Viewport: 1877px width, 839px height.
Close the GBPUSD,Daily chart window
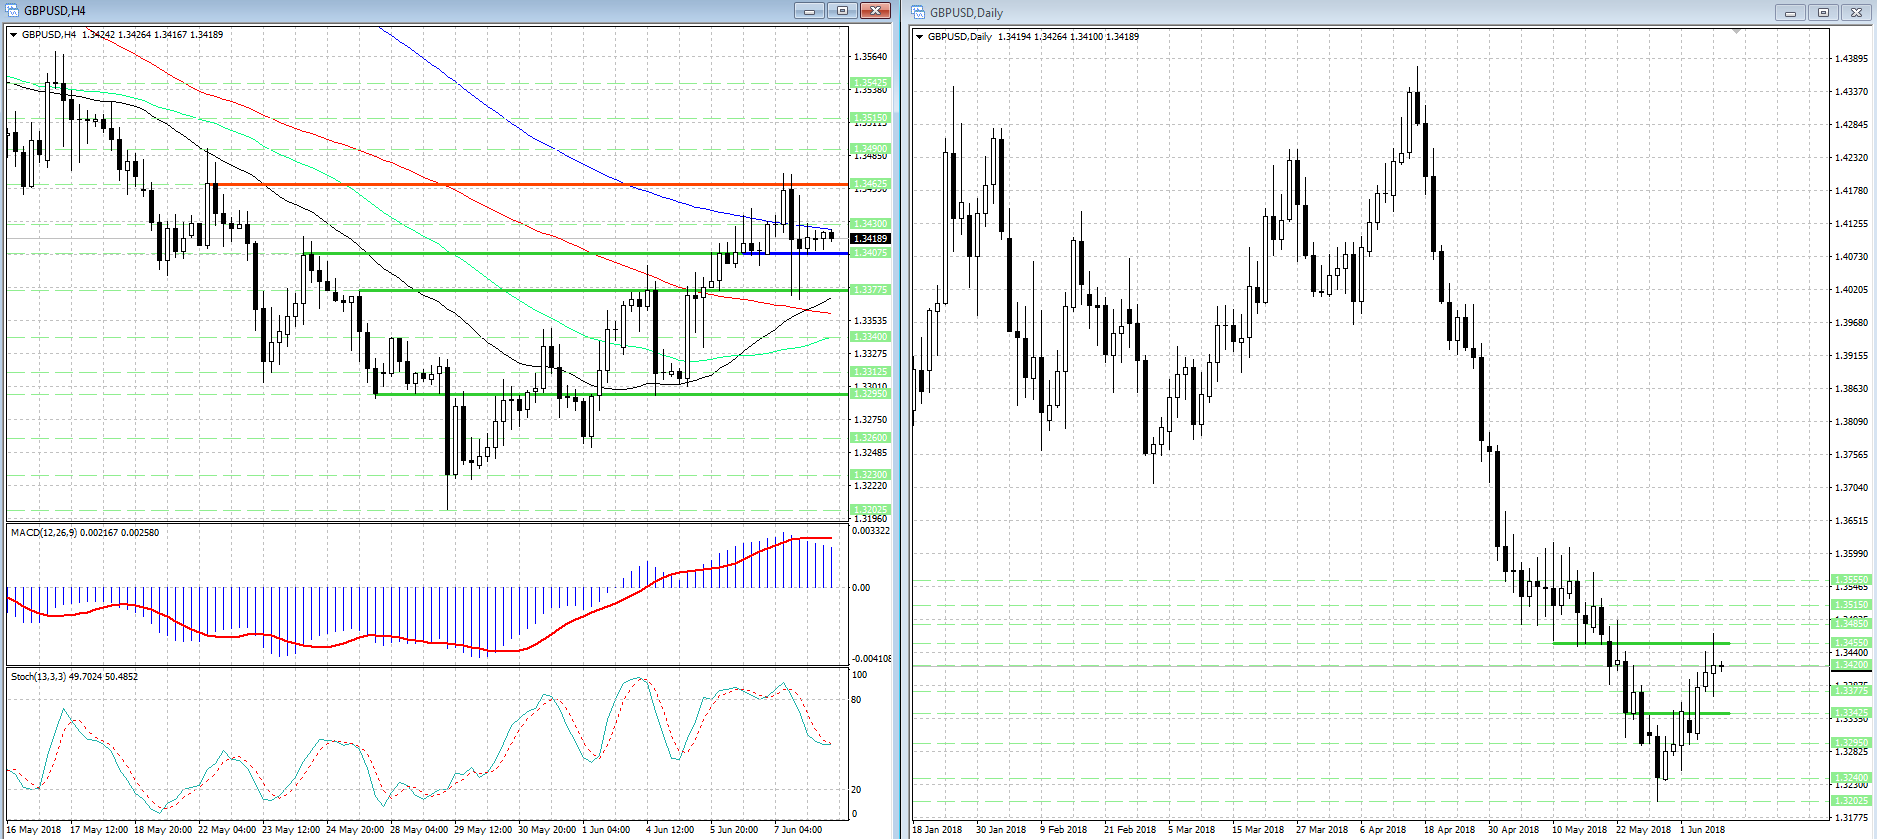(x=1856, y=13)
